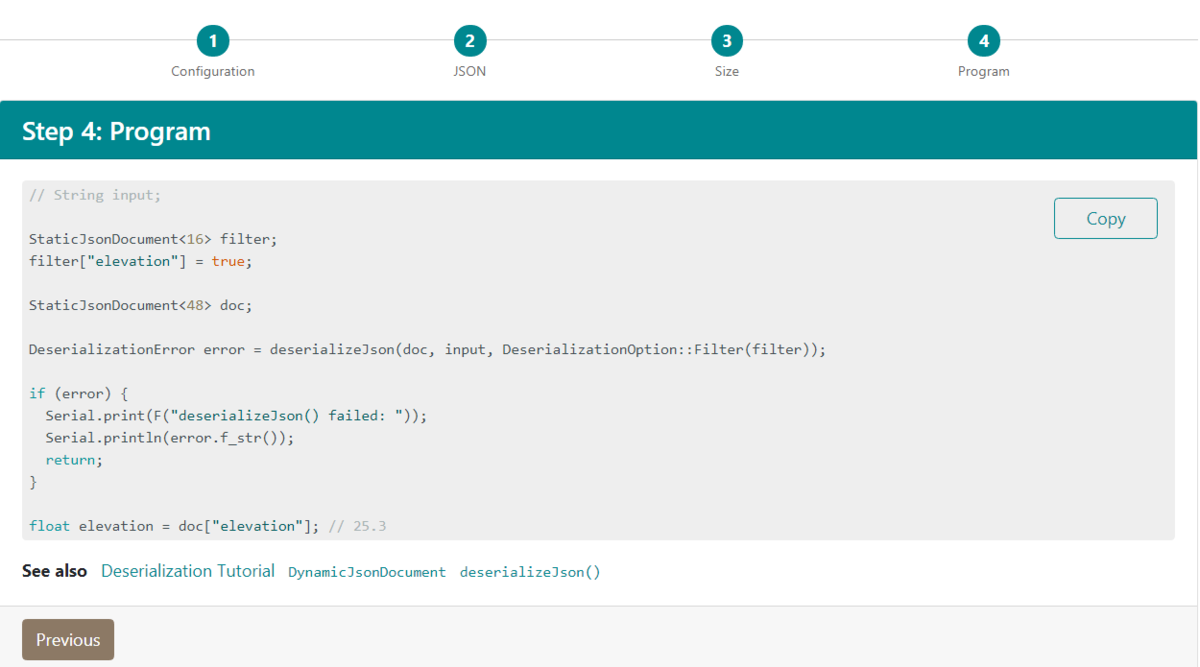Image resolution: width=1200 pixels, height=667 pixels.
Task: Click the 'Step 4: Program' heading
Action: [x=116, y=131]
